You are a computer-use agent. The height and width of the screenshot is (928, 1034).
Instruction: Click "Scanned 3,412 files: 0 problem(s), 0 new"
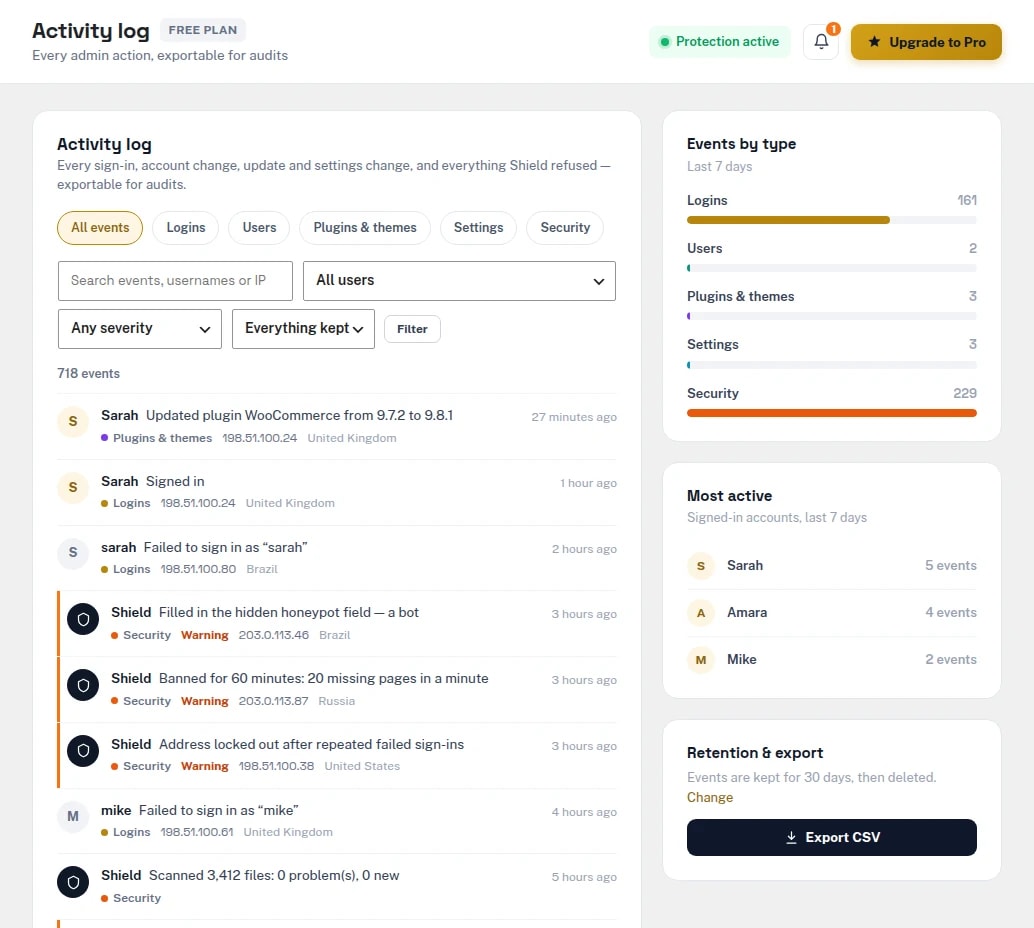tap(274, 876)
